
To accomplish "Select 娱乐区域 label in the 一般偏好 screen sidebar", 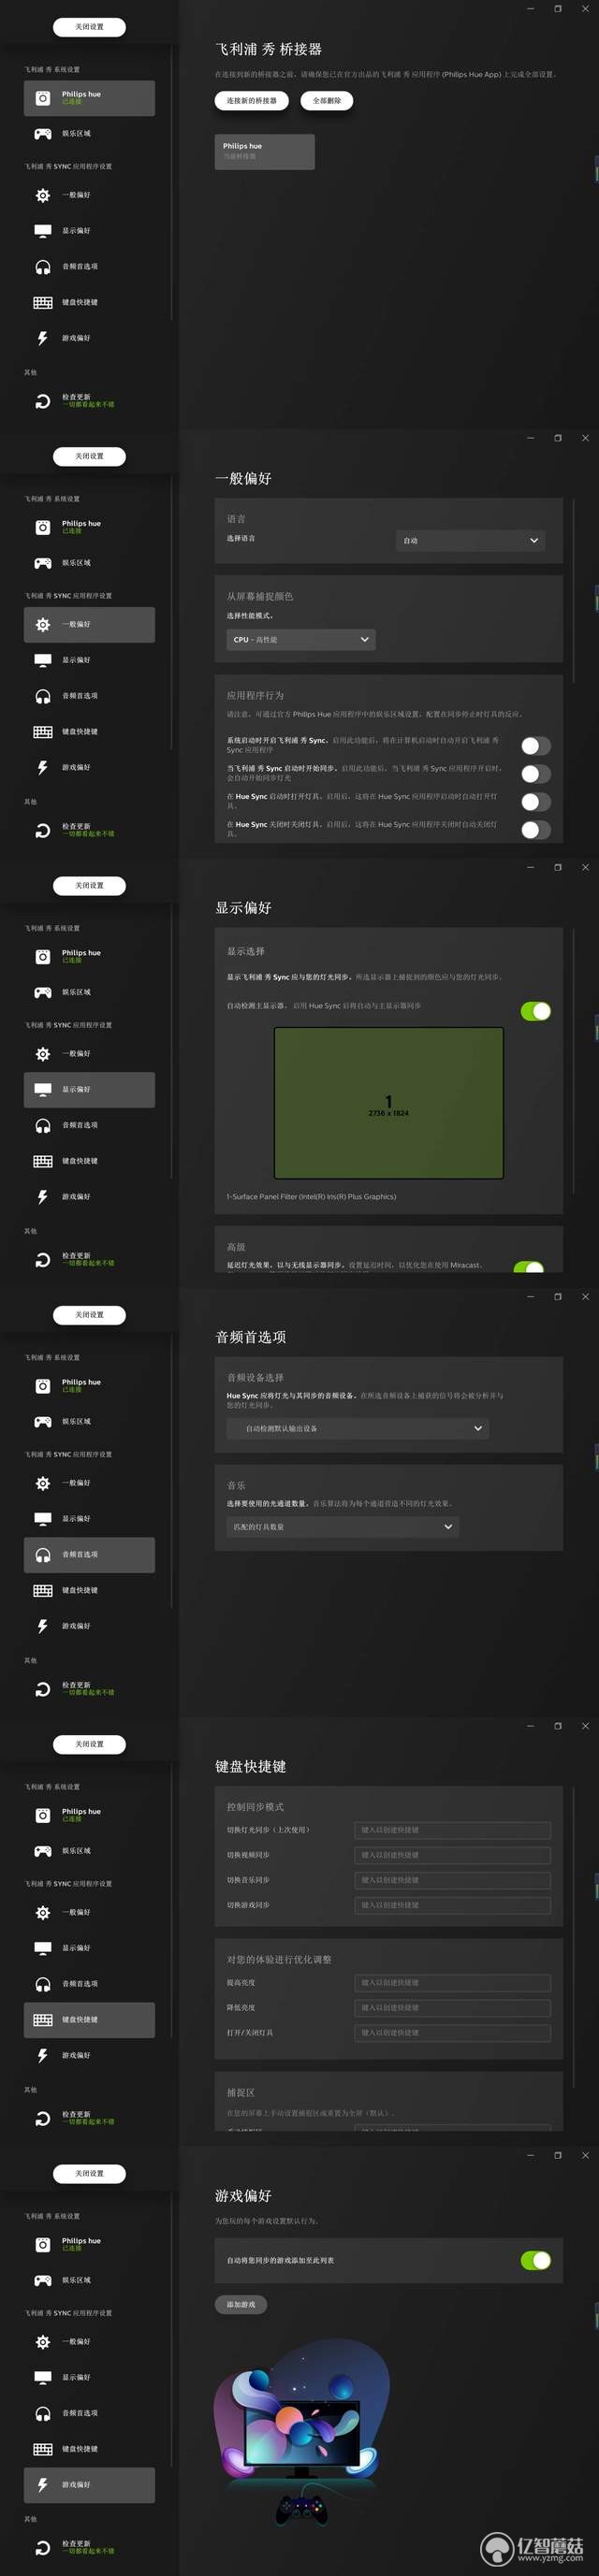I will point(76,563).
